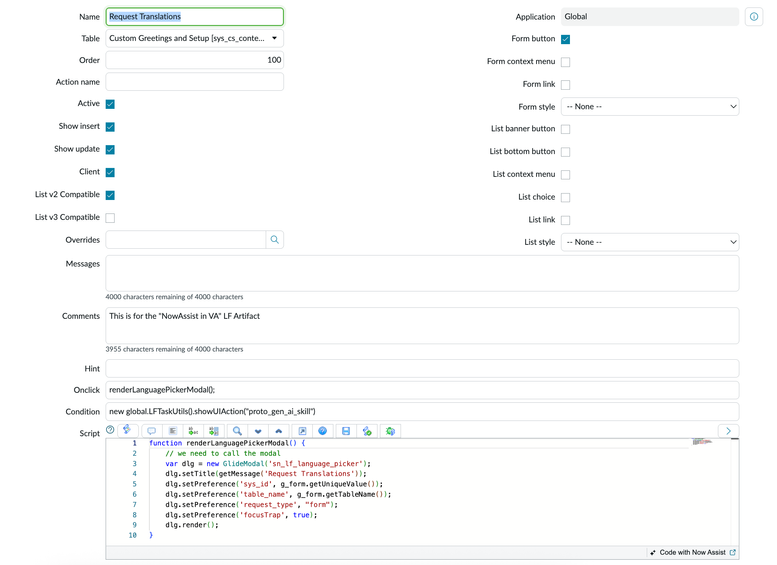Uncheck the Active checkbox

110,104
